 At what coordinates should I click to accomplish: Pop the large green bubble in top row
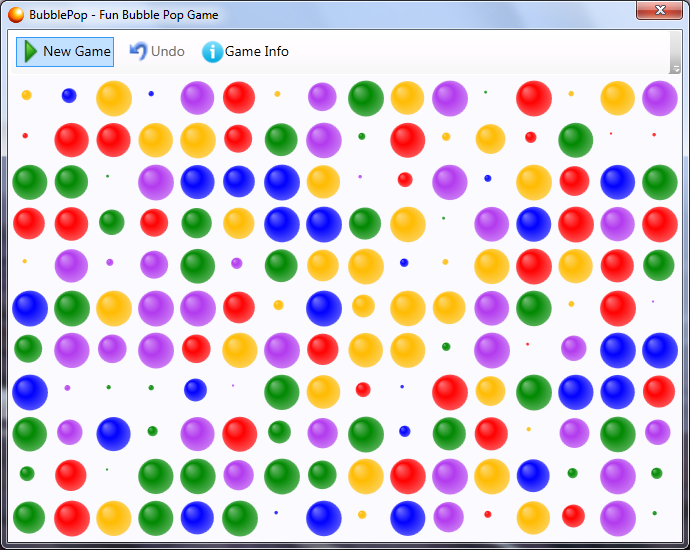click(366, 99)
